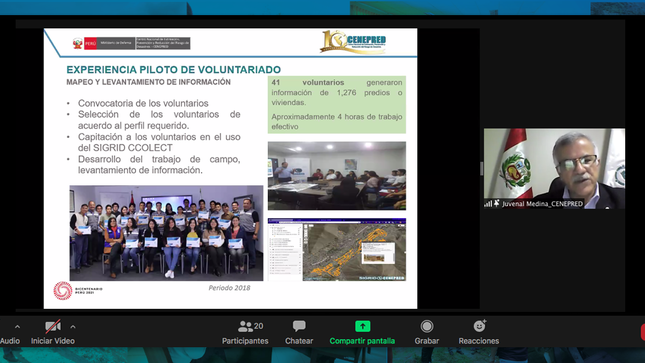Screen dimensions: 645x363
Task: Open the Chatear chat icon
Action: click(x=299, y=327)
